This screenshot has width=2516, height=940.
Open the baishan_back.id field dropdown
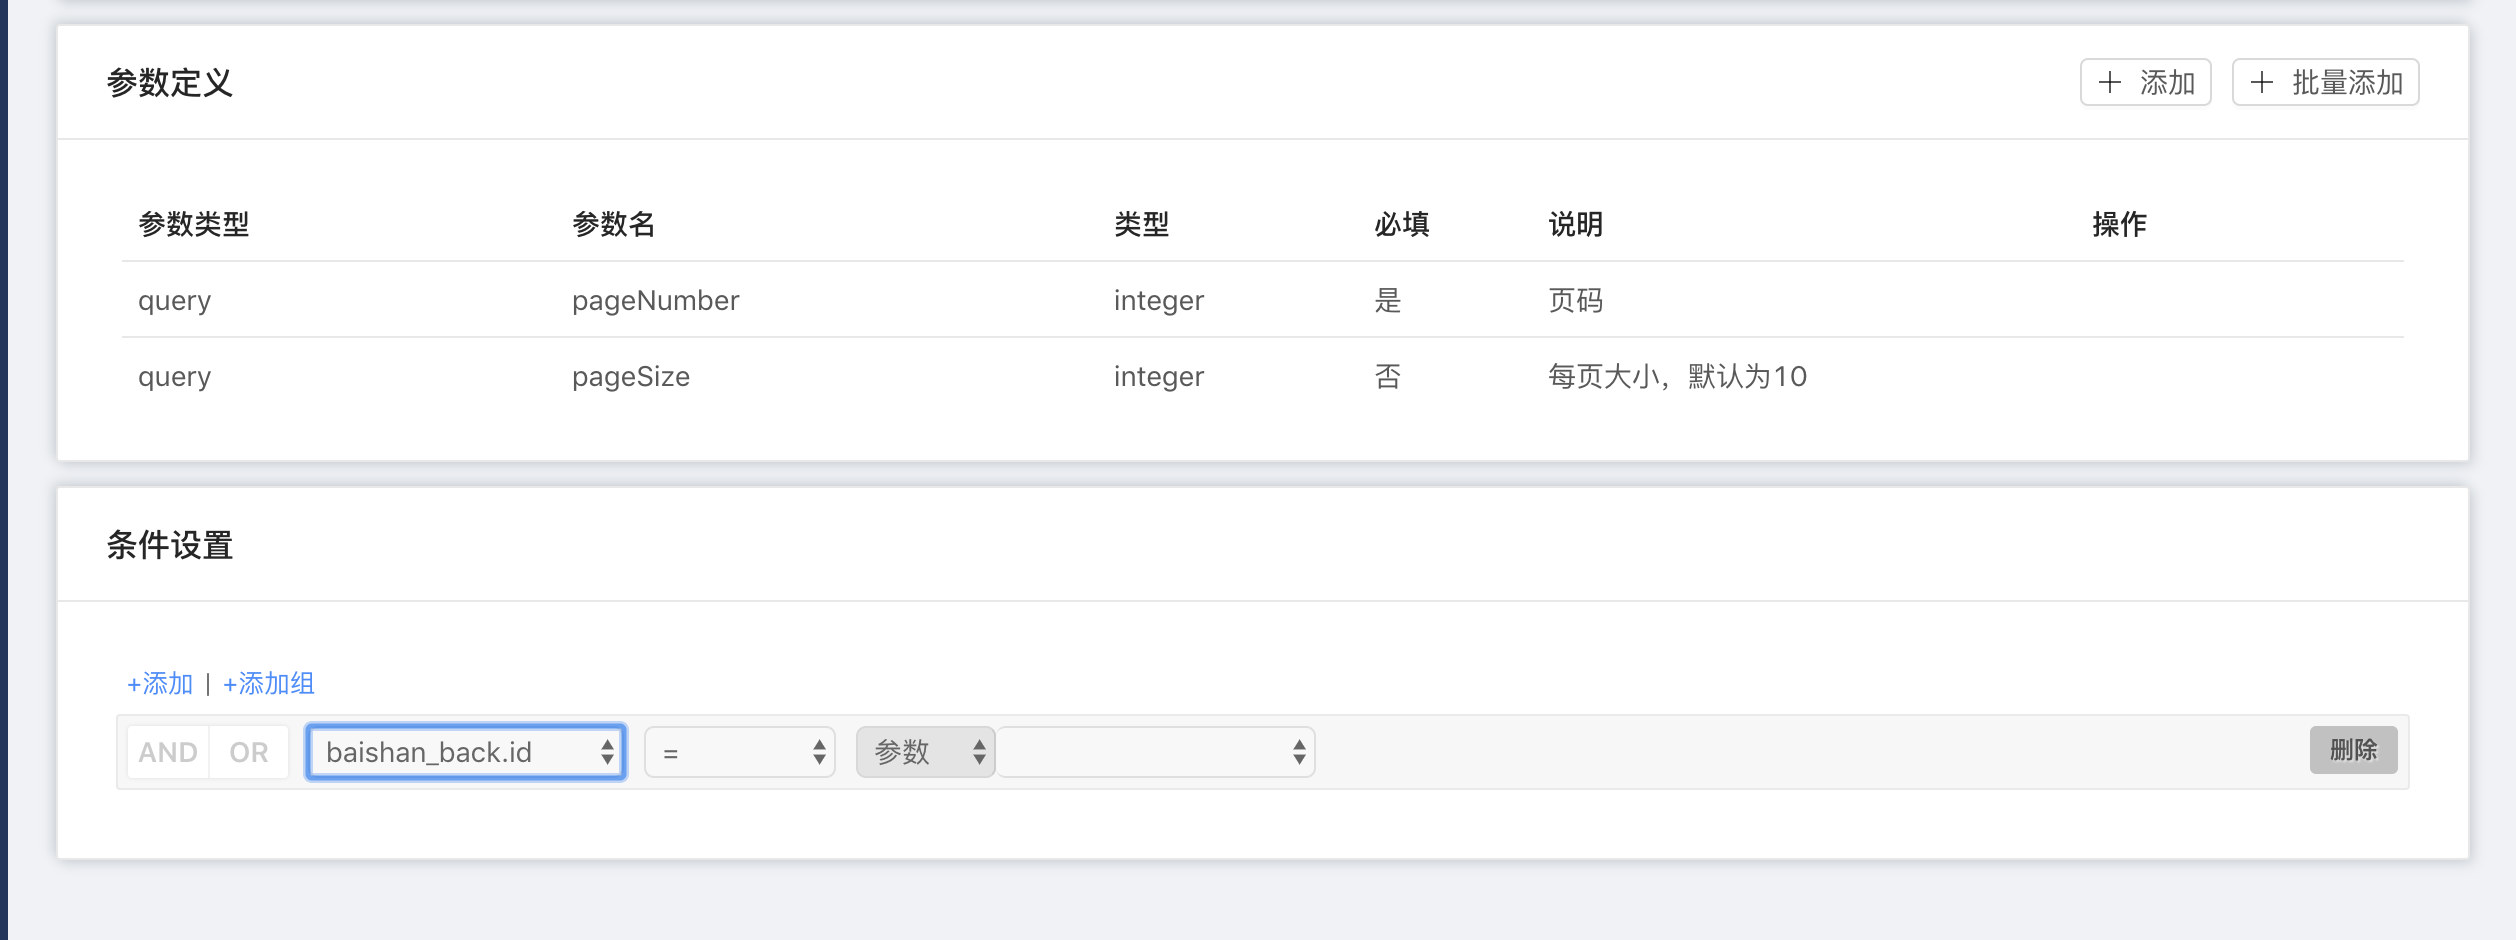tap(466, 752)
